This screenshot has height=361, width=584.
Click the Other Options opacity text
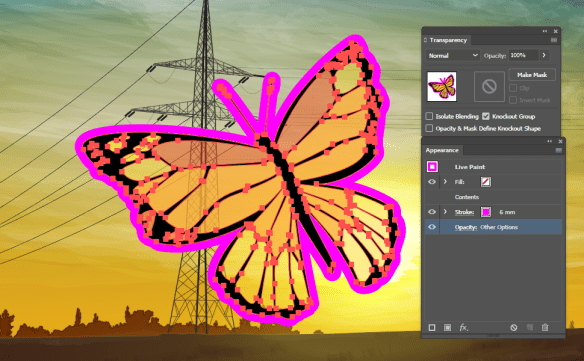pos(499,227)
